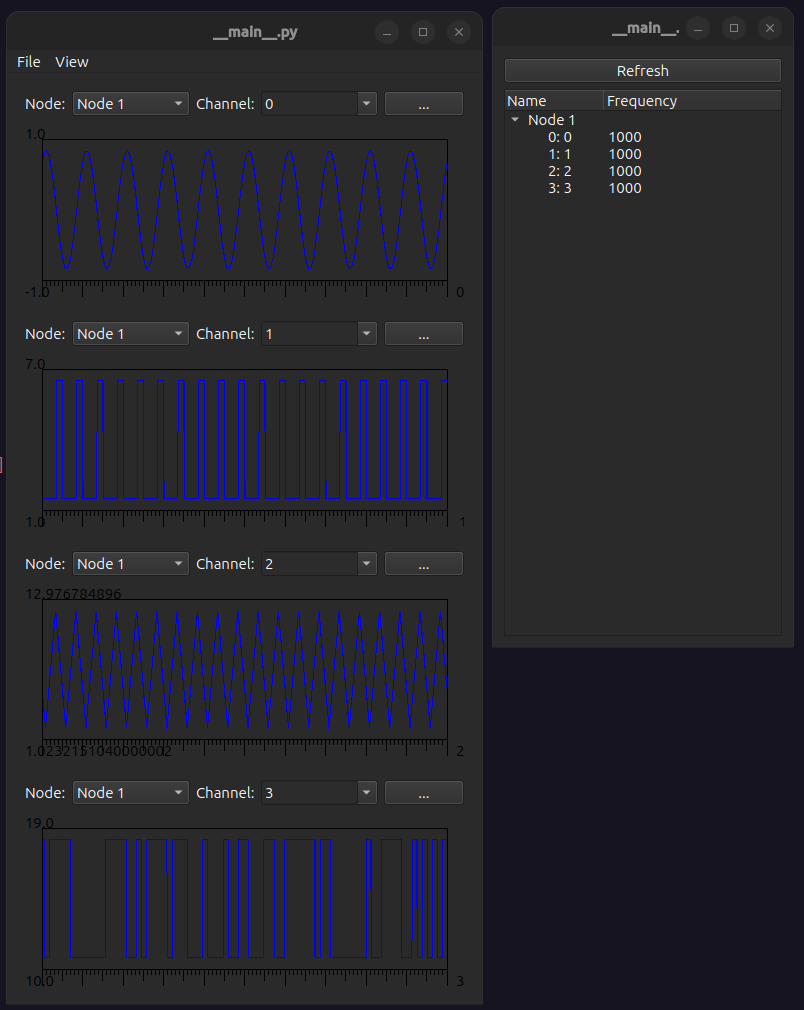
Task: Click the Refresh button
Action: (x=642, y=71)
